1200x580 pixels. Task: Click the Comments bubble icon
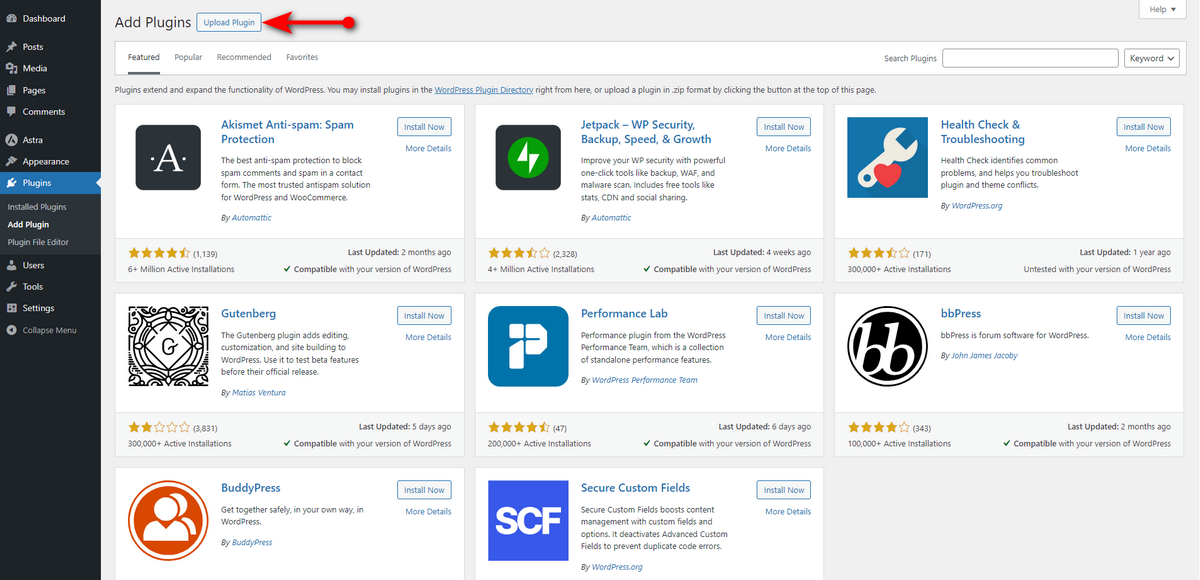pos(11,112)
